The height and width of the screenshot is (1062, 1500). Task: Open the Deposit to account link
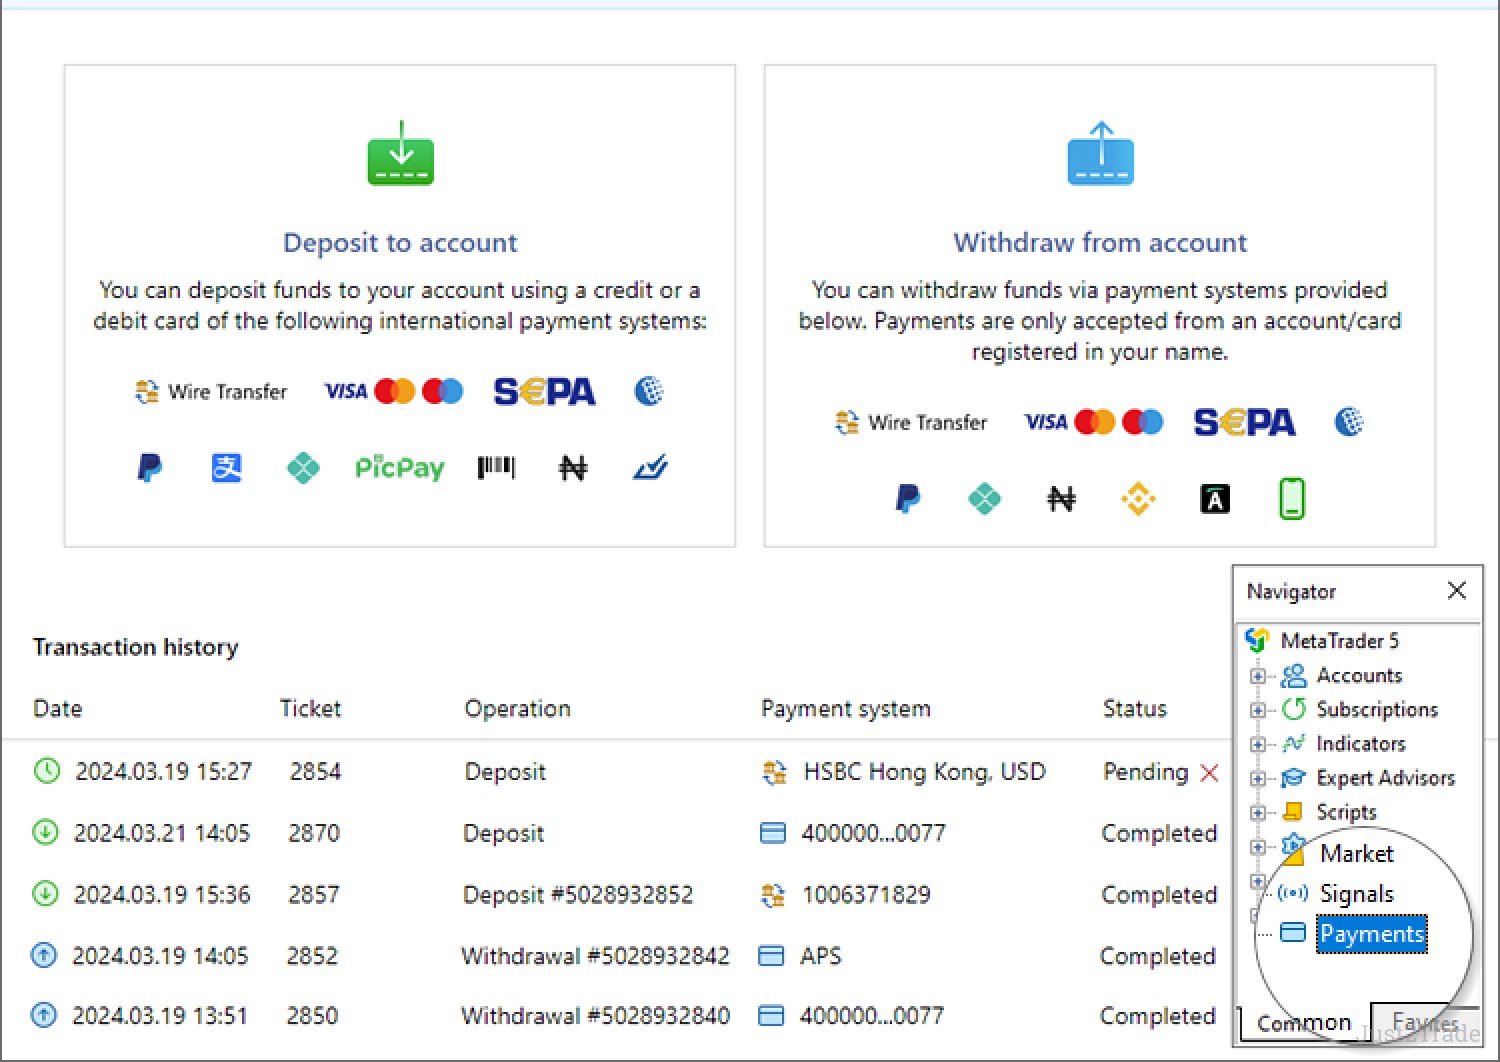point(400,242)
